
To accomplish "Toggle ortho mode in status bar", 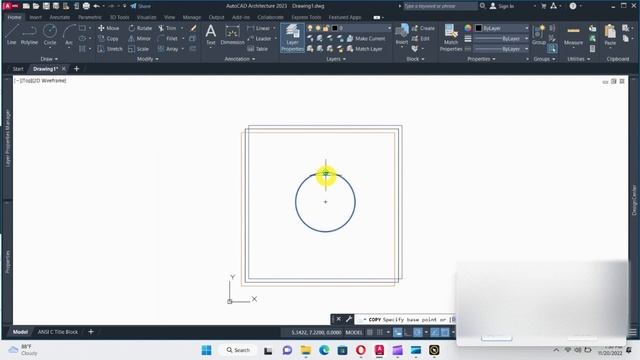I will click(407, 332).
